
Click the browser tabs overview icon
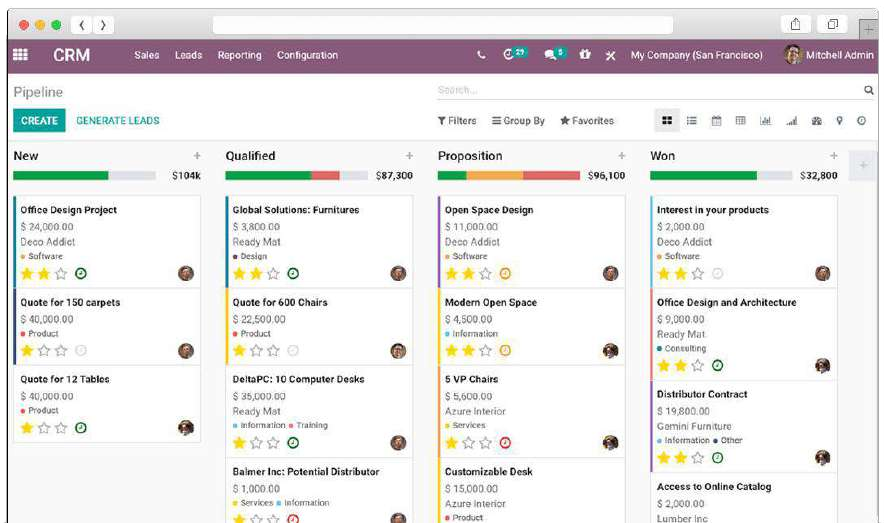(832, 24)
